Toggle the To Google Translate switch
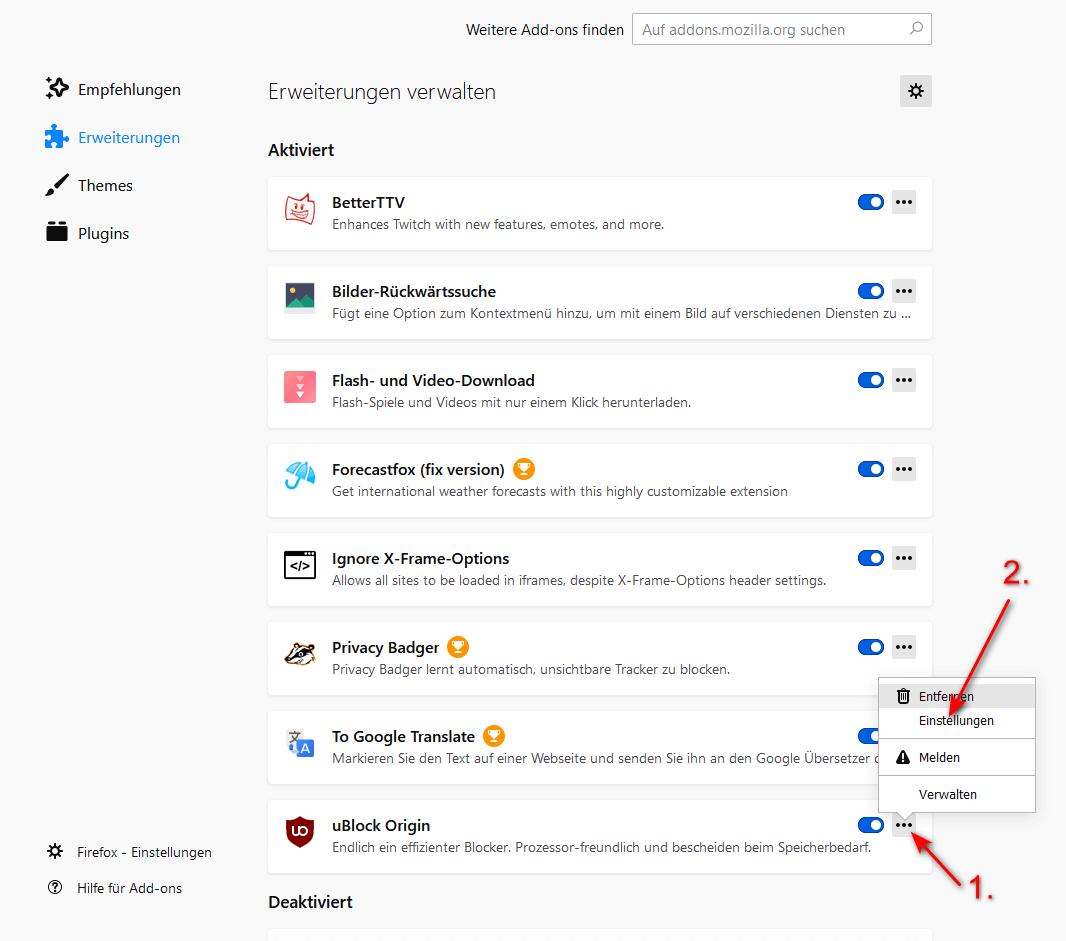This screenshot has height=941, width=1066. [x=867, y=736]
